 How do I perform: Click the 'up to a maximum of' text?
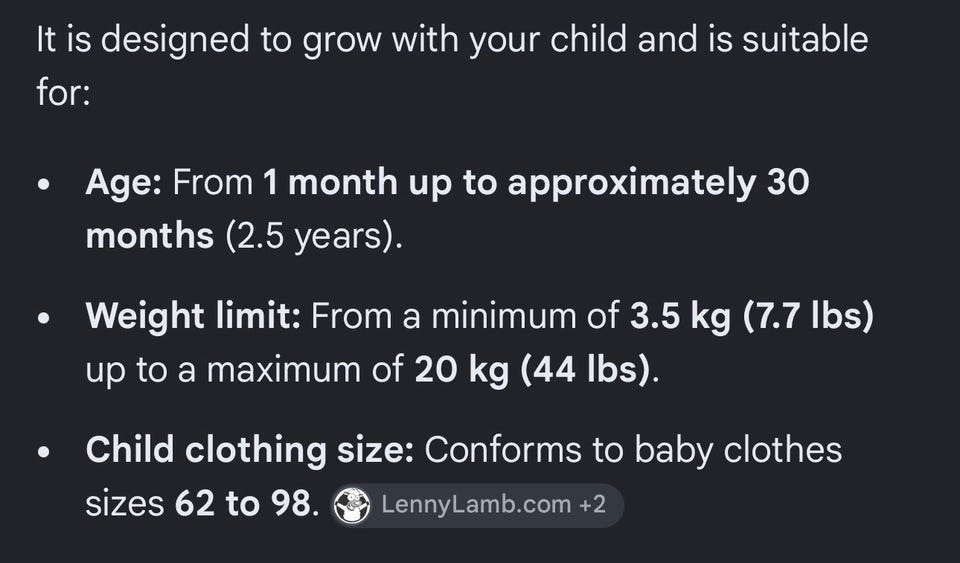[x=245, y=371]
